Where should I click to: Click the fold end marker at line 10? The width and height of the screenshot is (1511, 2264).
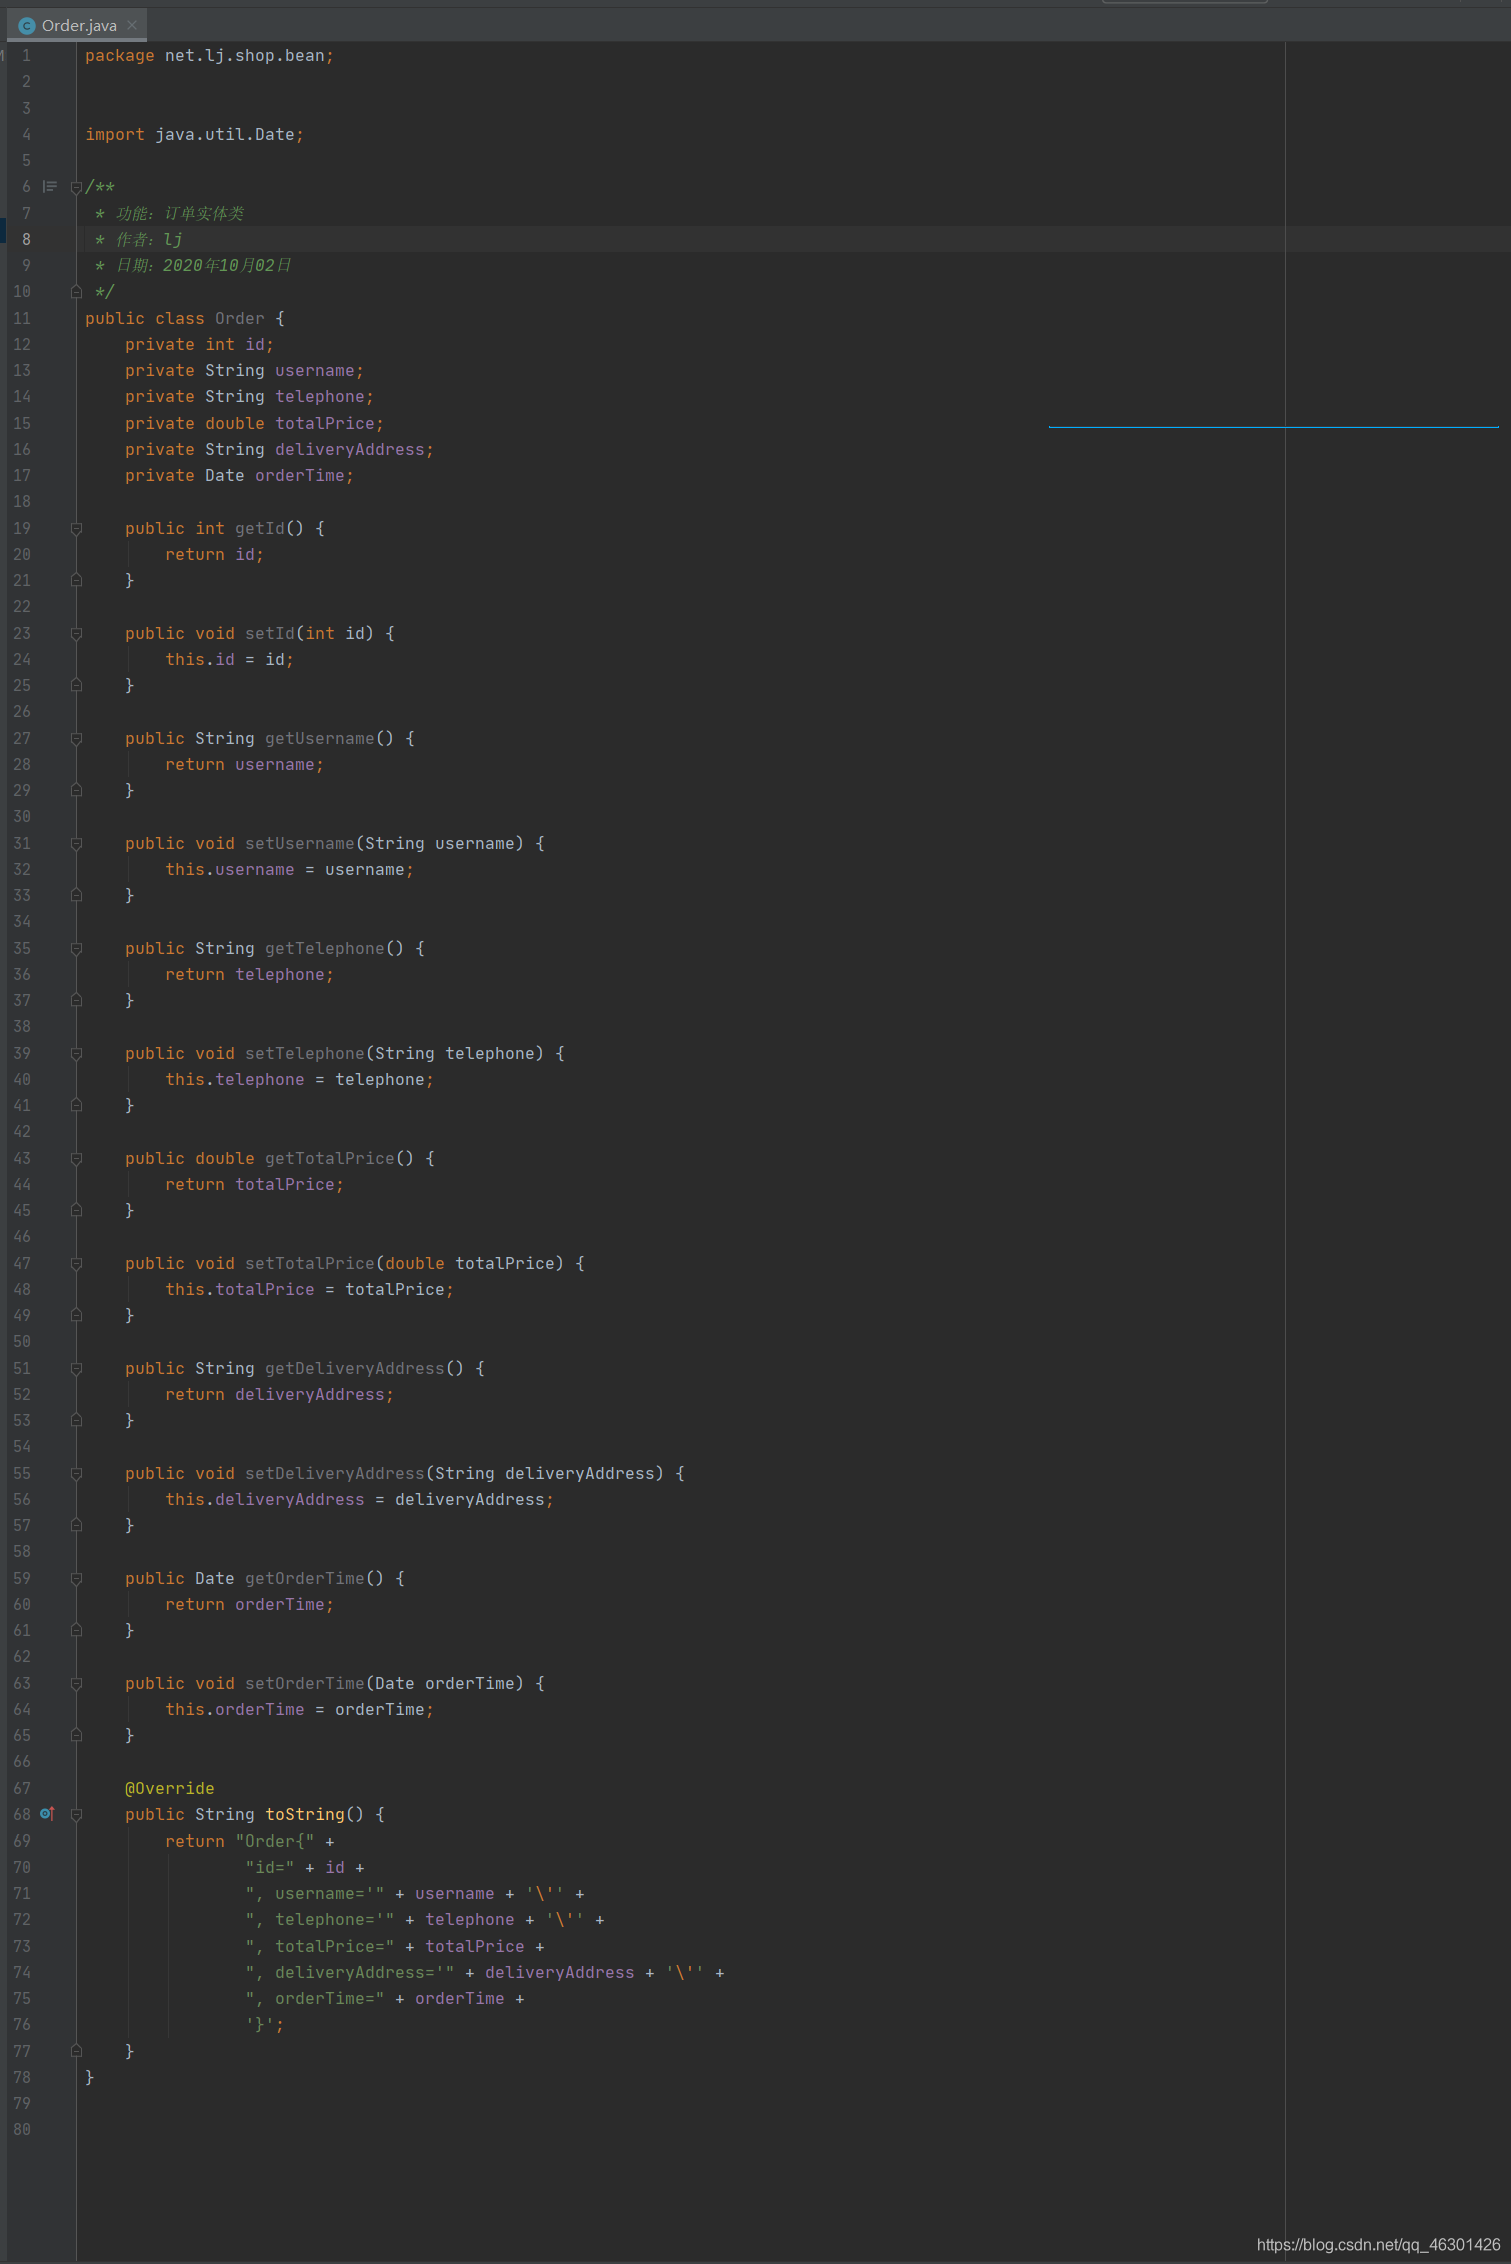76,291
